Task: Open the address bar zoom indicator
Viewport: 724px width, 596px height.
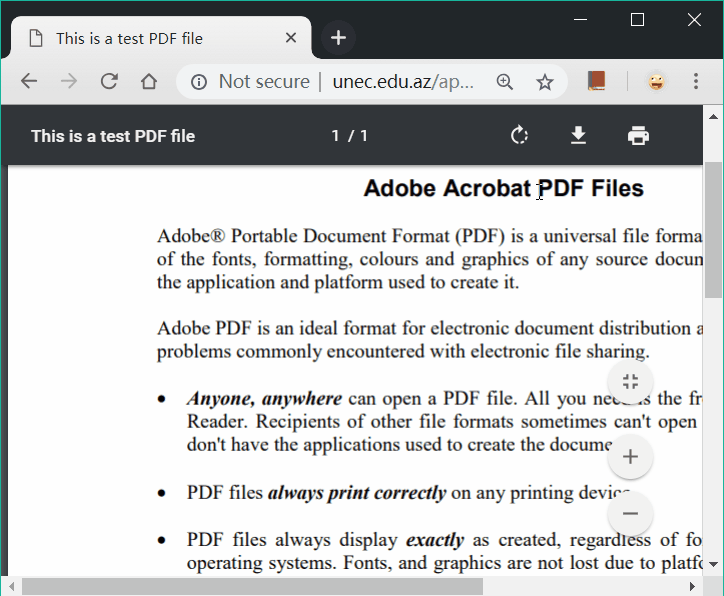Action: pyautogui.click(x=505, y=82)
